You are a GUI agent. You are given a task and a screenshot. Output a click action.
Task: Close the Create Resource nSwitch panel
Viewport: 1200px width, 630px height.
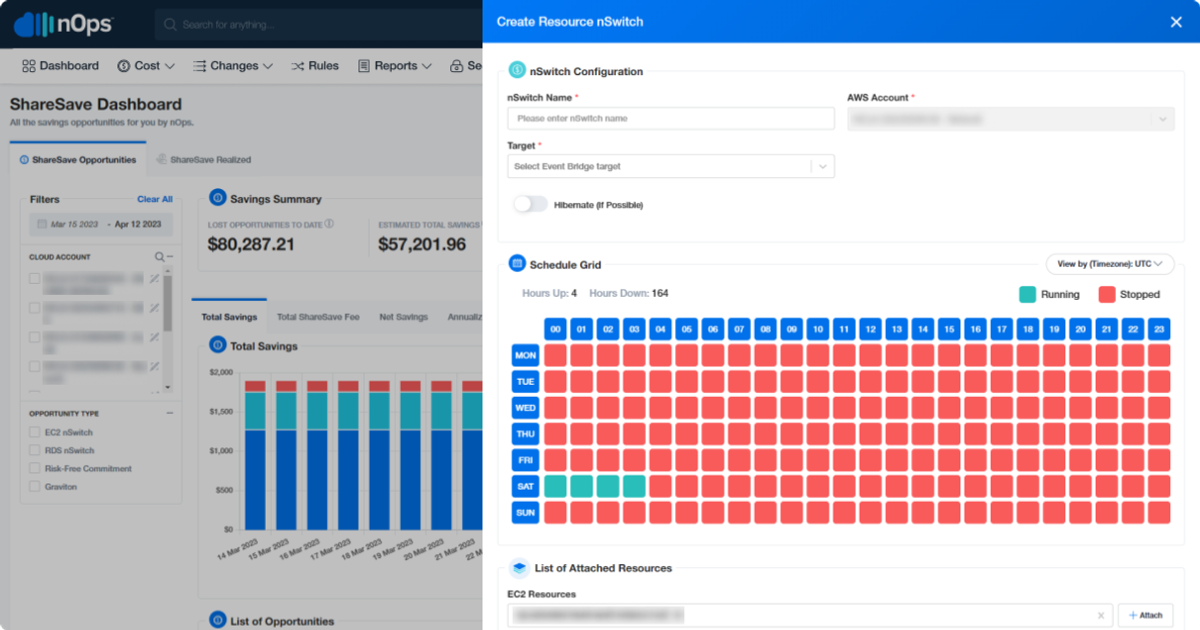(x=1176, y=21)
